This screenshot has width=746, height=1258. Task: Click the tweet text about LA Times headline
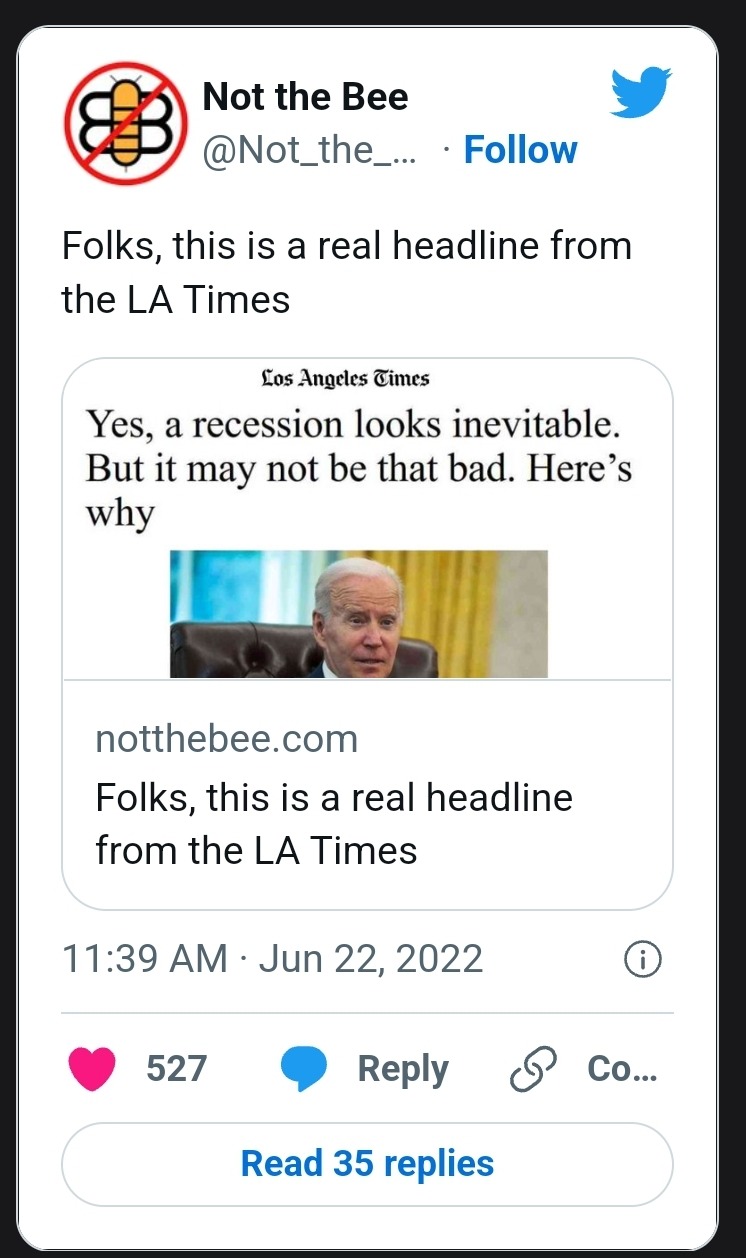[346, 272]
